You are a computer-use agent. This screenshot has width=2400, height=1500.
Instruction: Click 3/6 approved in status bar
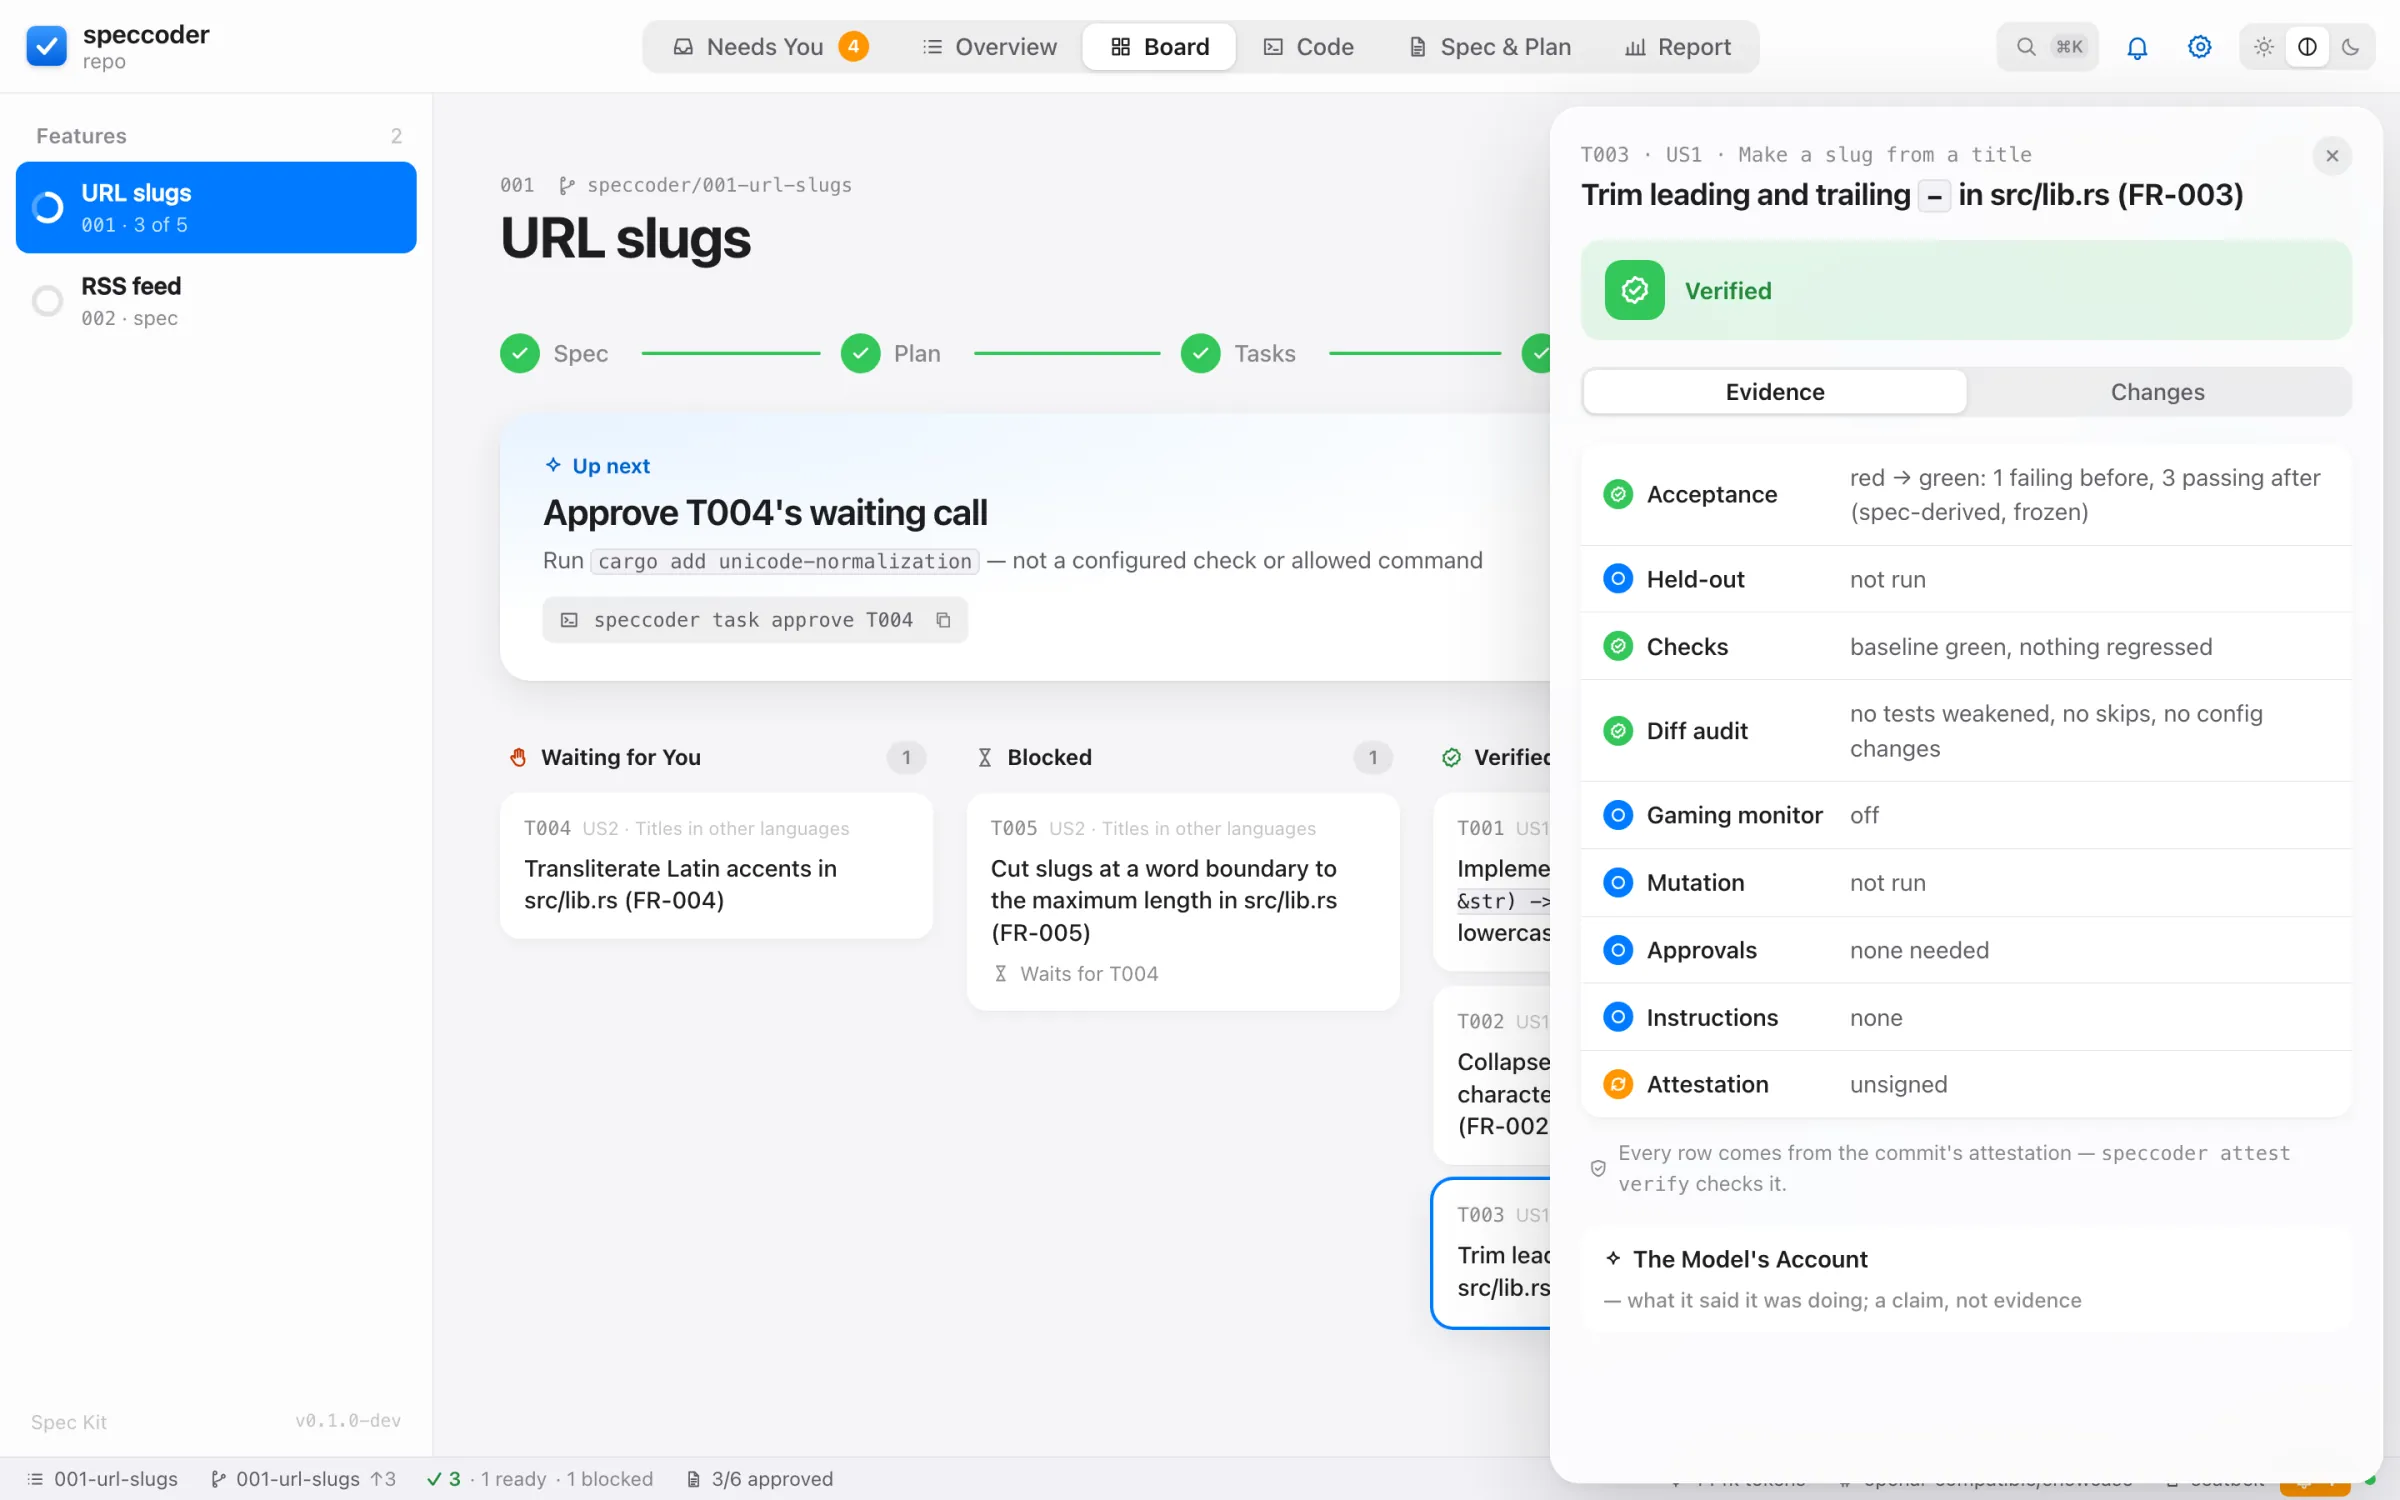pyautogui.click(x=760, y=1479)
